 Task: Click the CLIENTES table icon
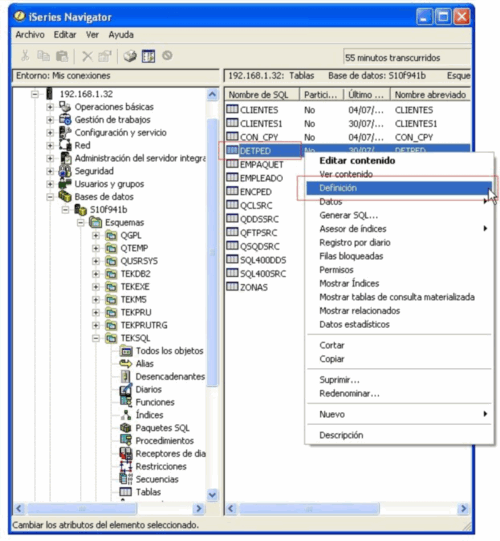pyautogui.click(x=232, y=109)
